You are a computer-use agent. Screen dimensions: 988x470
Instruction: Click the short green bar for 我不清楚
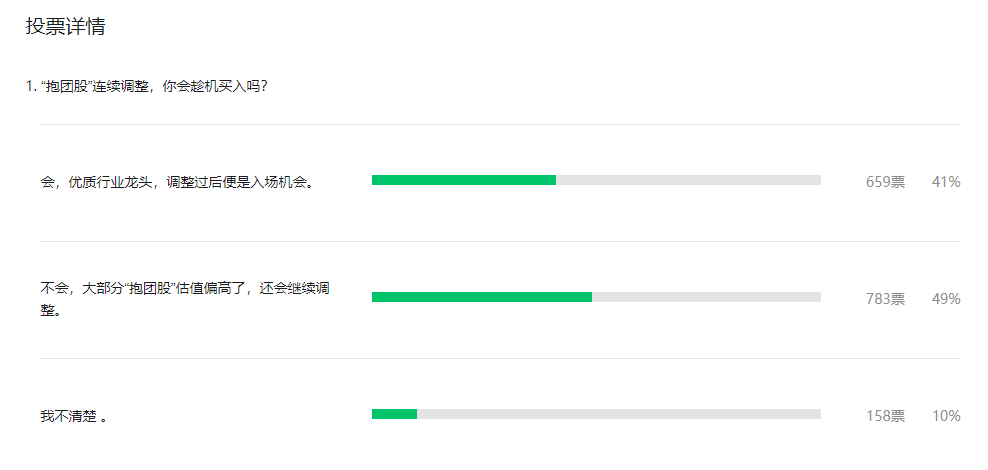tap(394, 414)
